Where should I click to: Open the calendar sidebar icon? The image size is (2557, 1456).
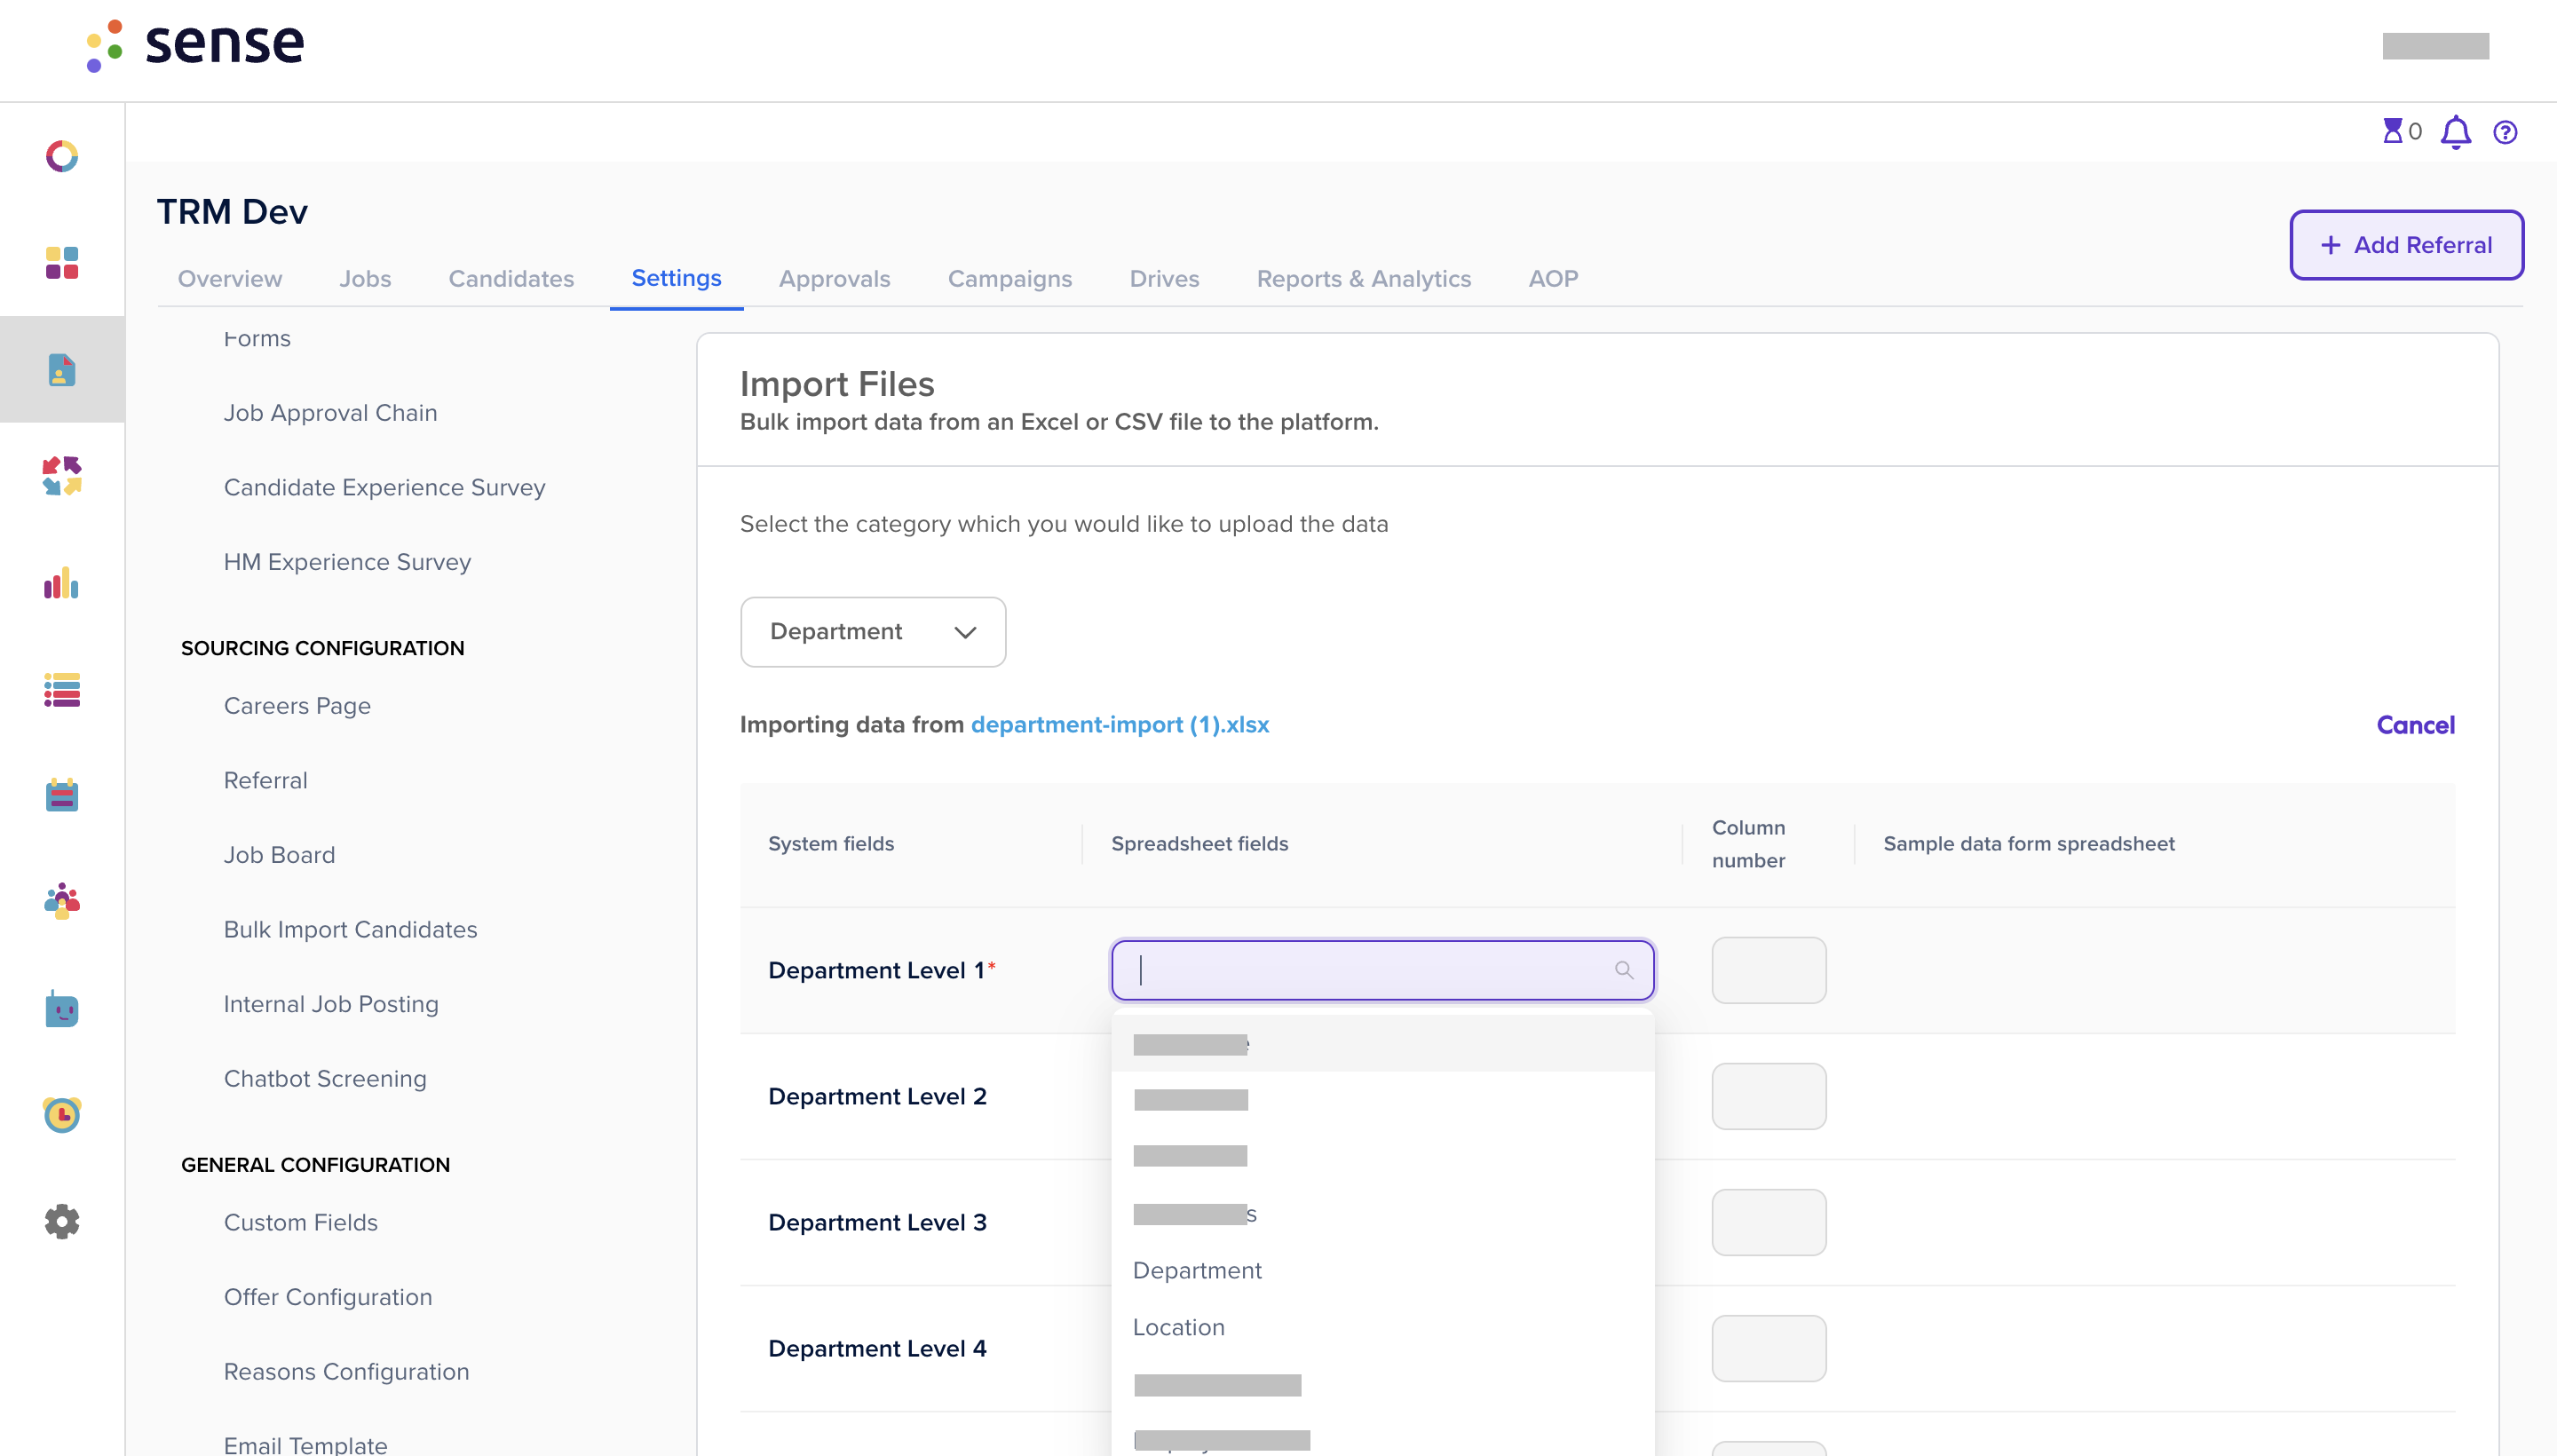(x=62, y=795)
